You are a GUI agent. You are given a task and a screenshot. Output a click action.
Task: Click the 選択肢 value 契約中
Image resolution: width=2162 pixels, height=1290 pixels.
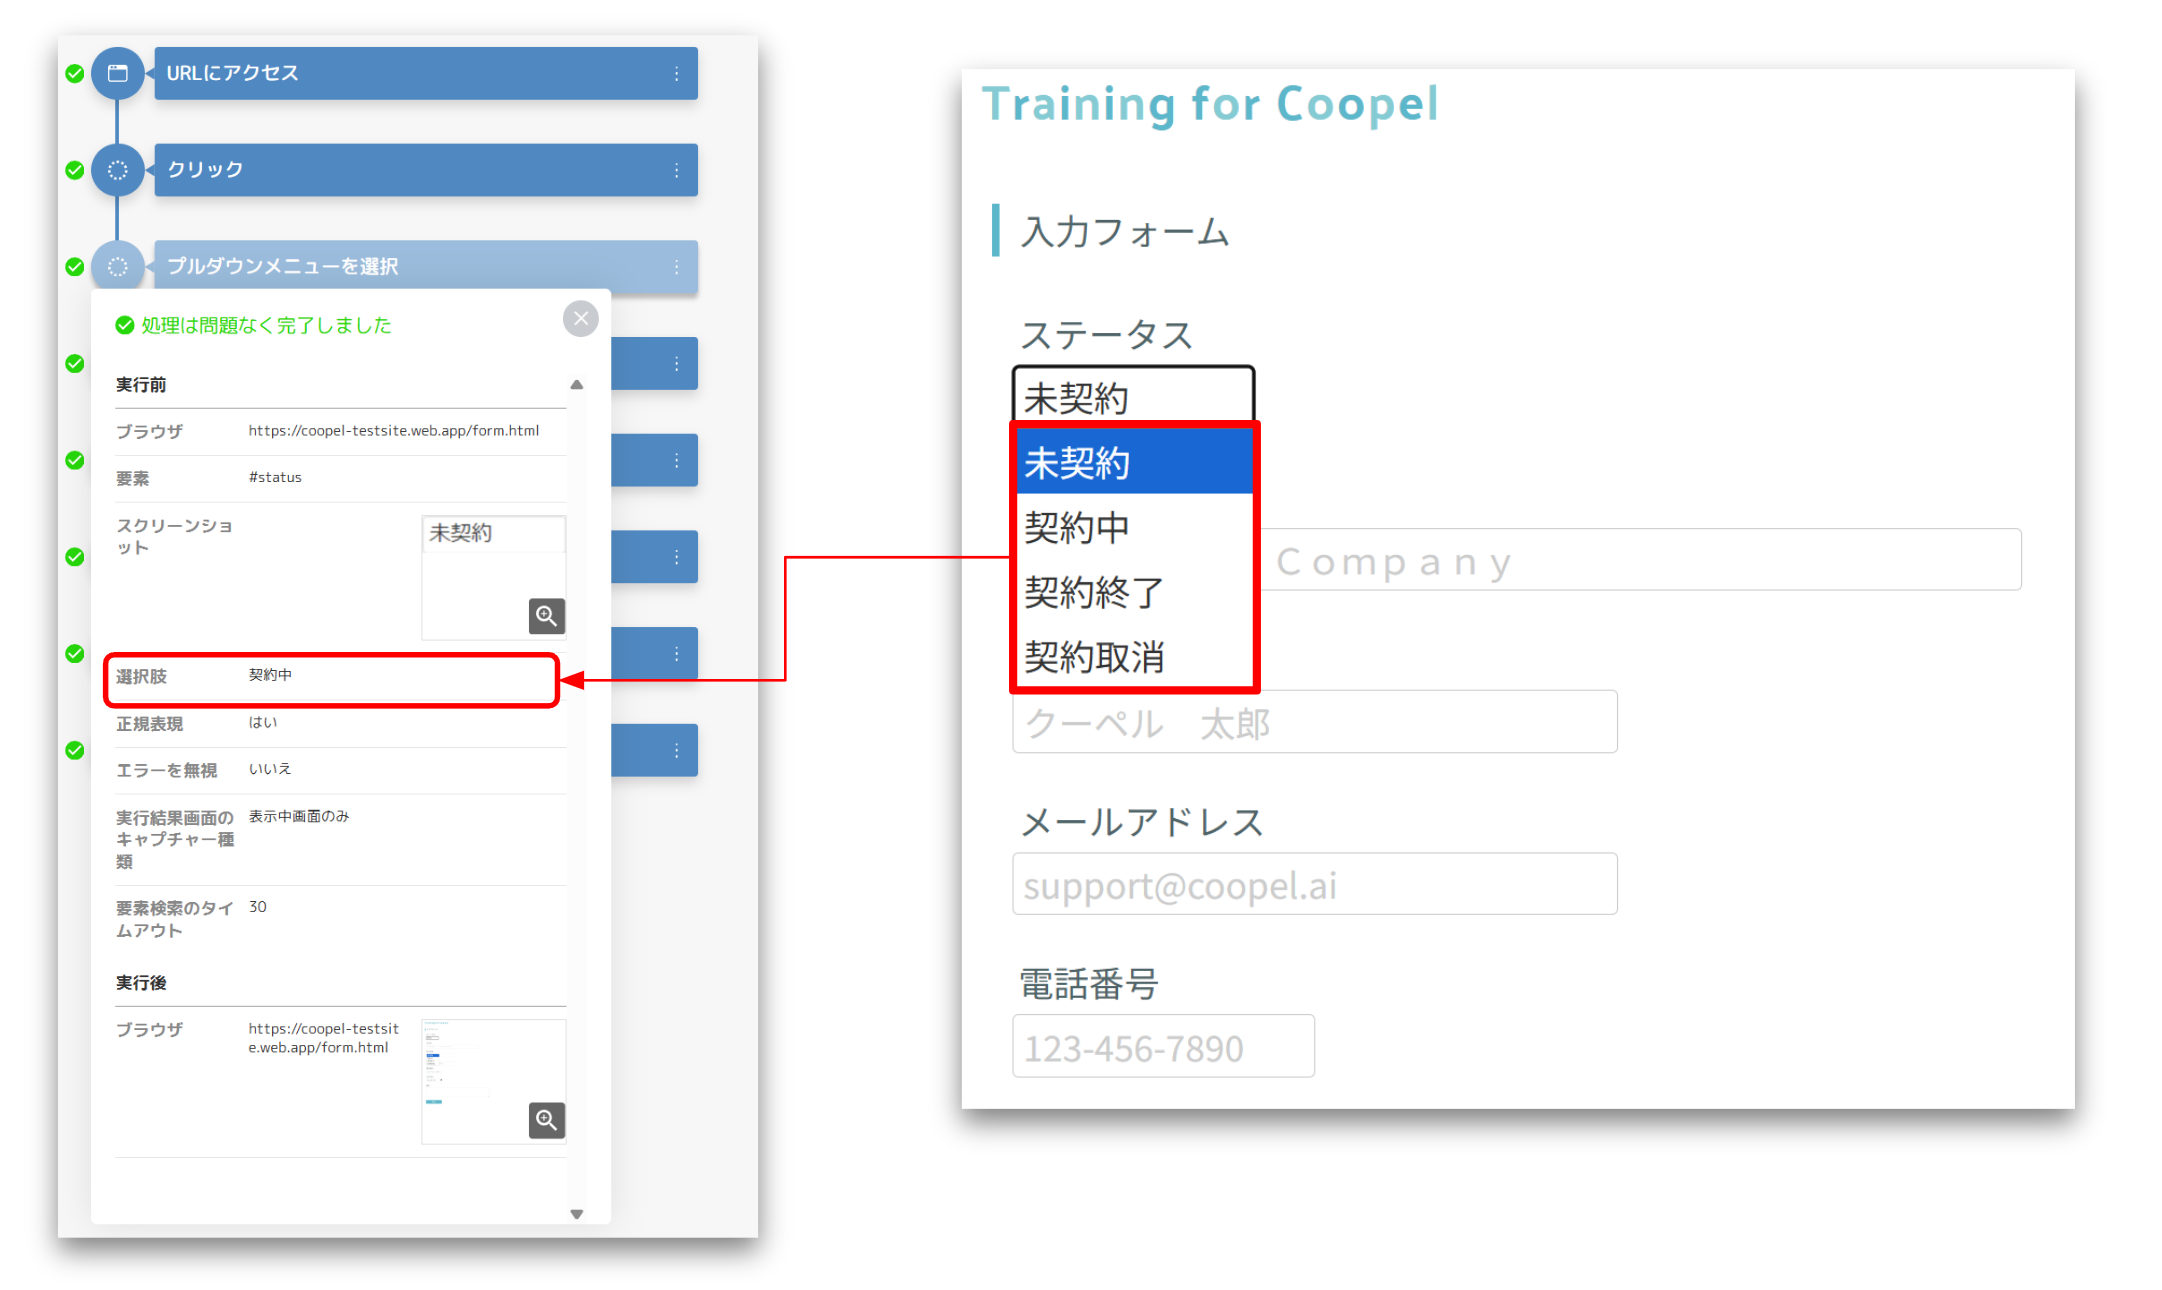pyautogui.click(x=270, y=675)
